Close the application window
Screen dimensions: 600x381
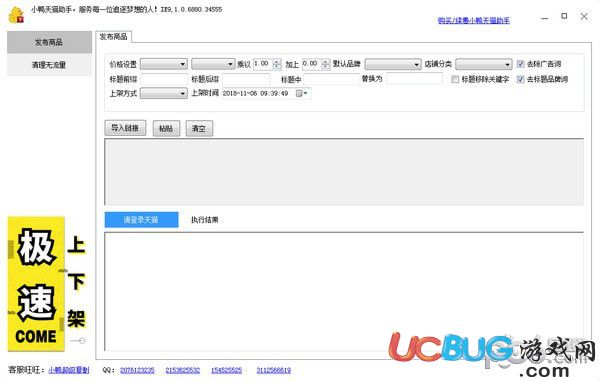click(584, 16)
